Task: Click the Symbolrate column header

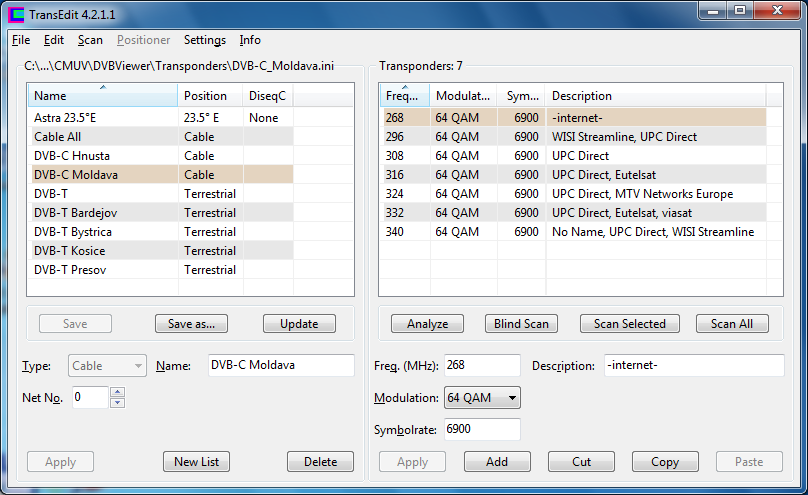Action: (521, 96)
